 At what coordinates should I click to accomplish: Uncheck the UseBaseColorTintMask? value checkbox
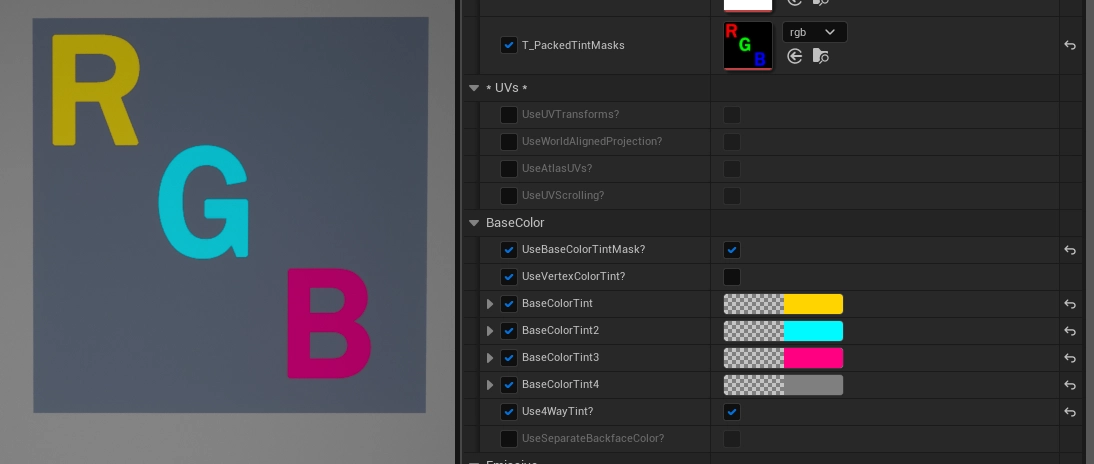pos(732,250)
